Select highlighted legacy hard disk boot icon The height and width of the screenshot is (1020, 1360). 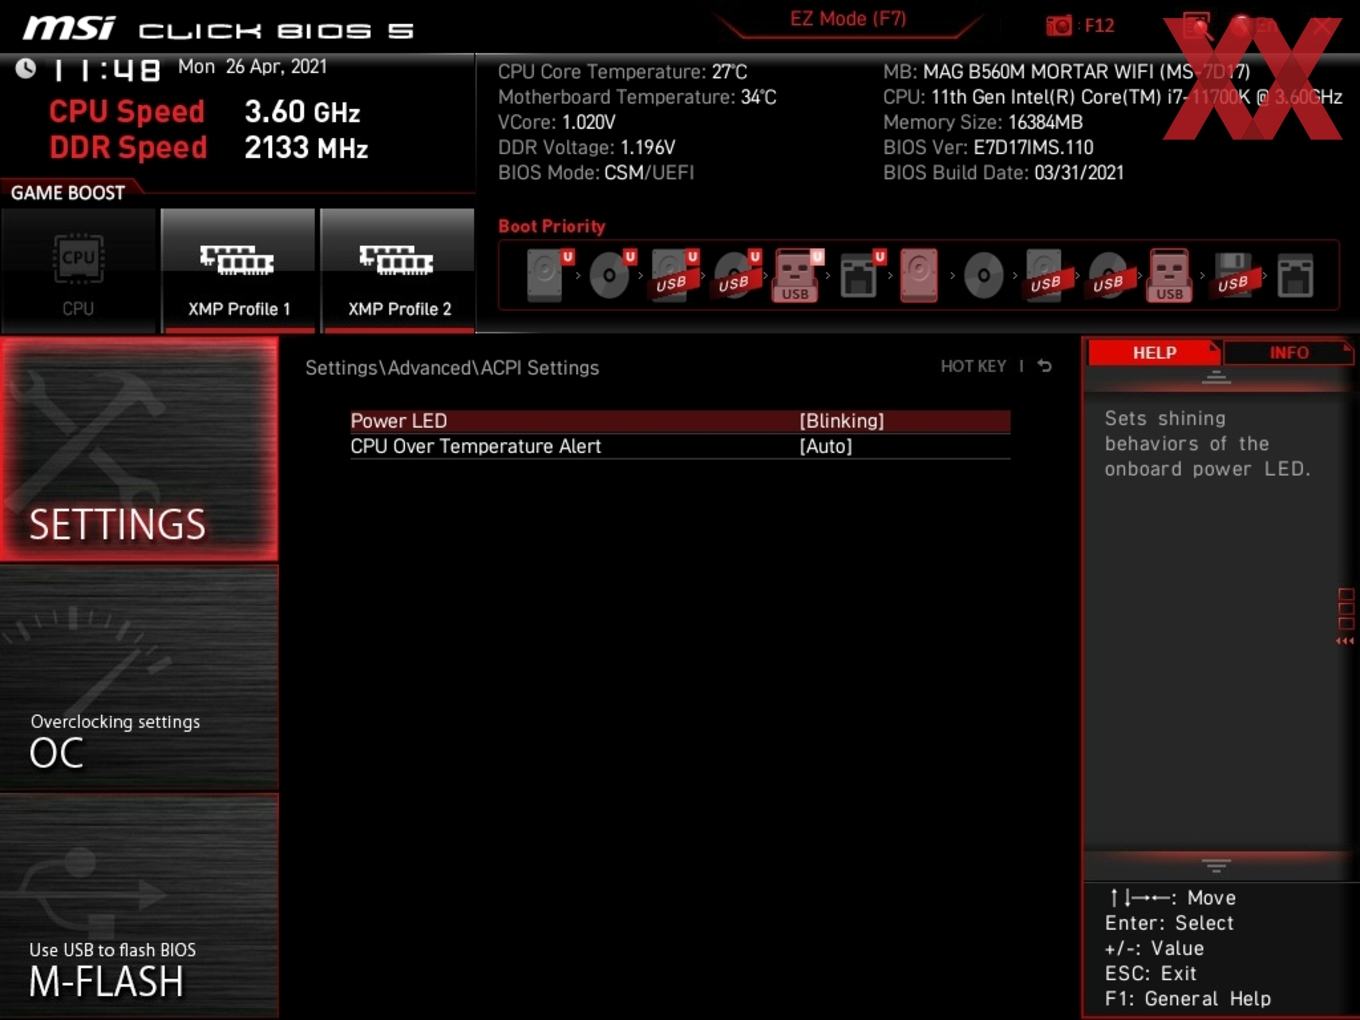919,275
